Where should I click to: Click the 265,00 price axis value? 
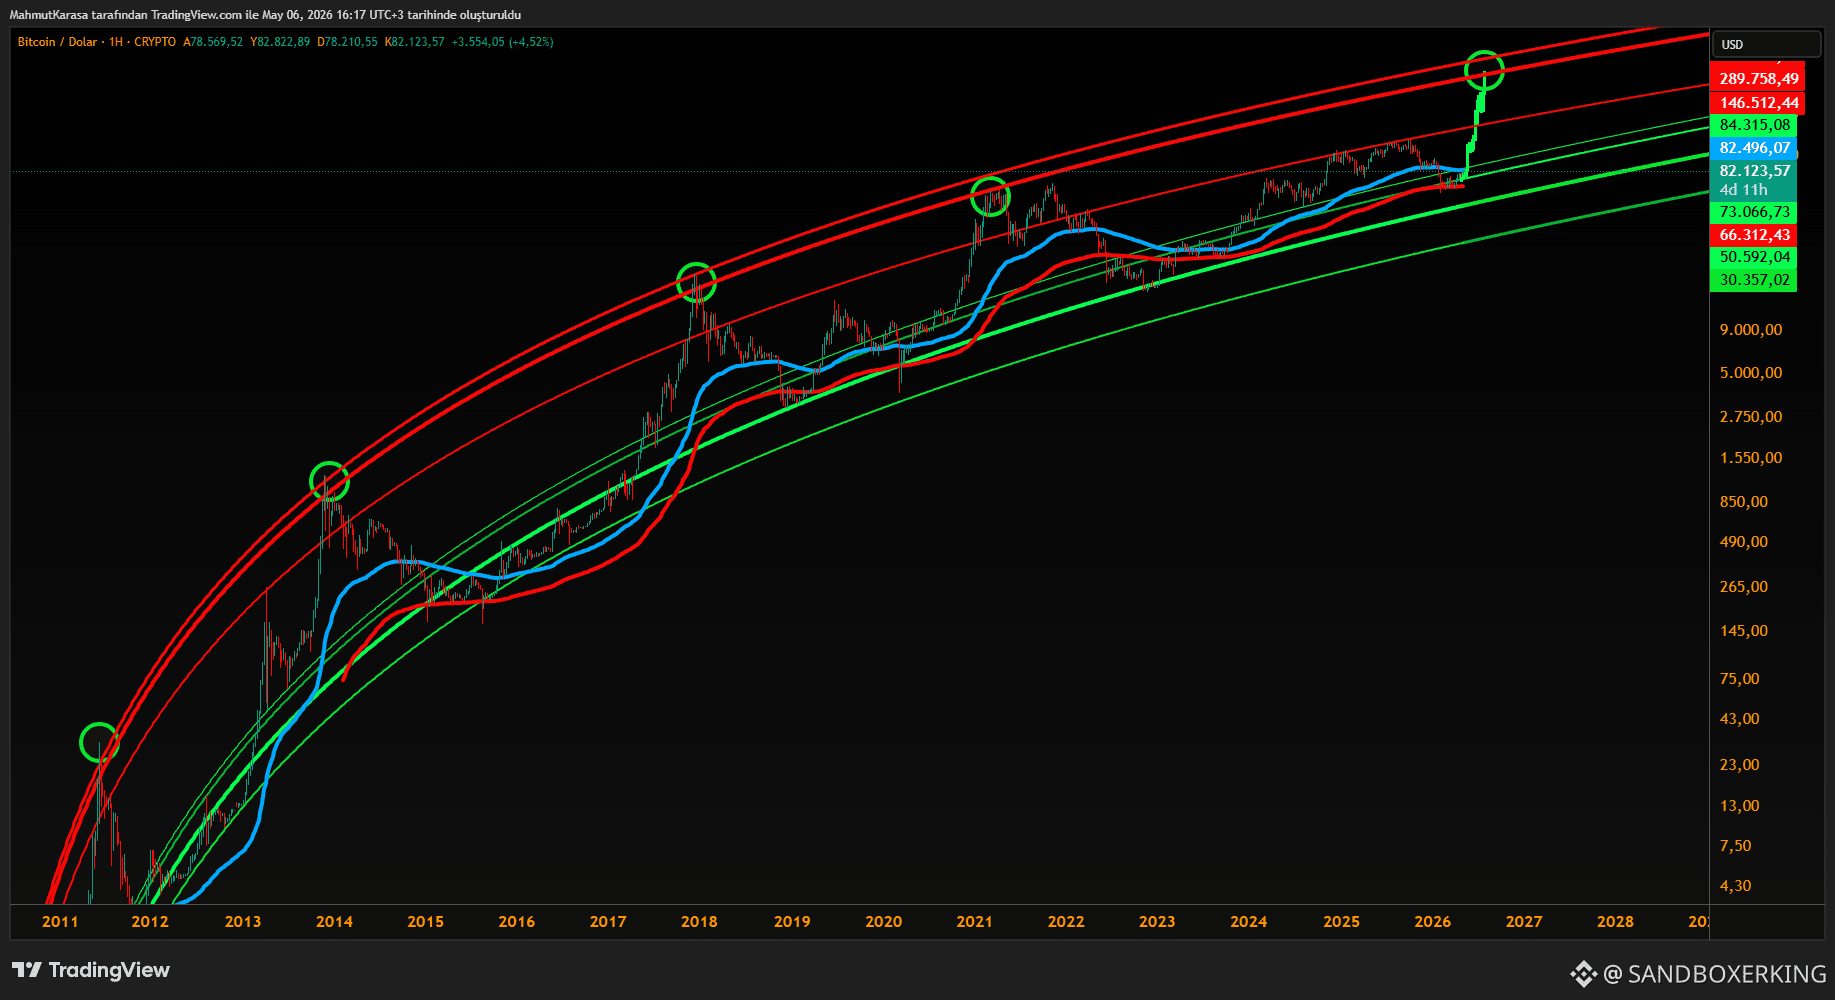click(1744, 587)
